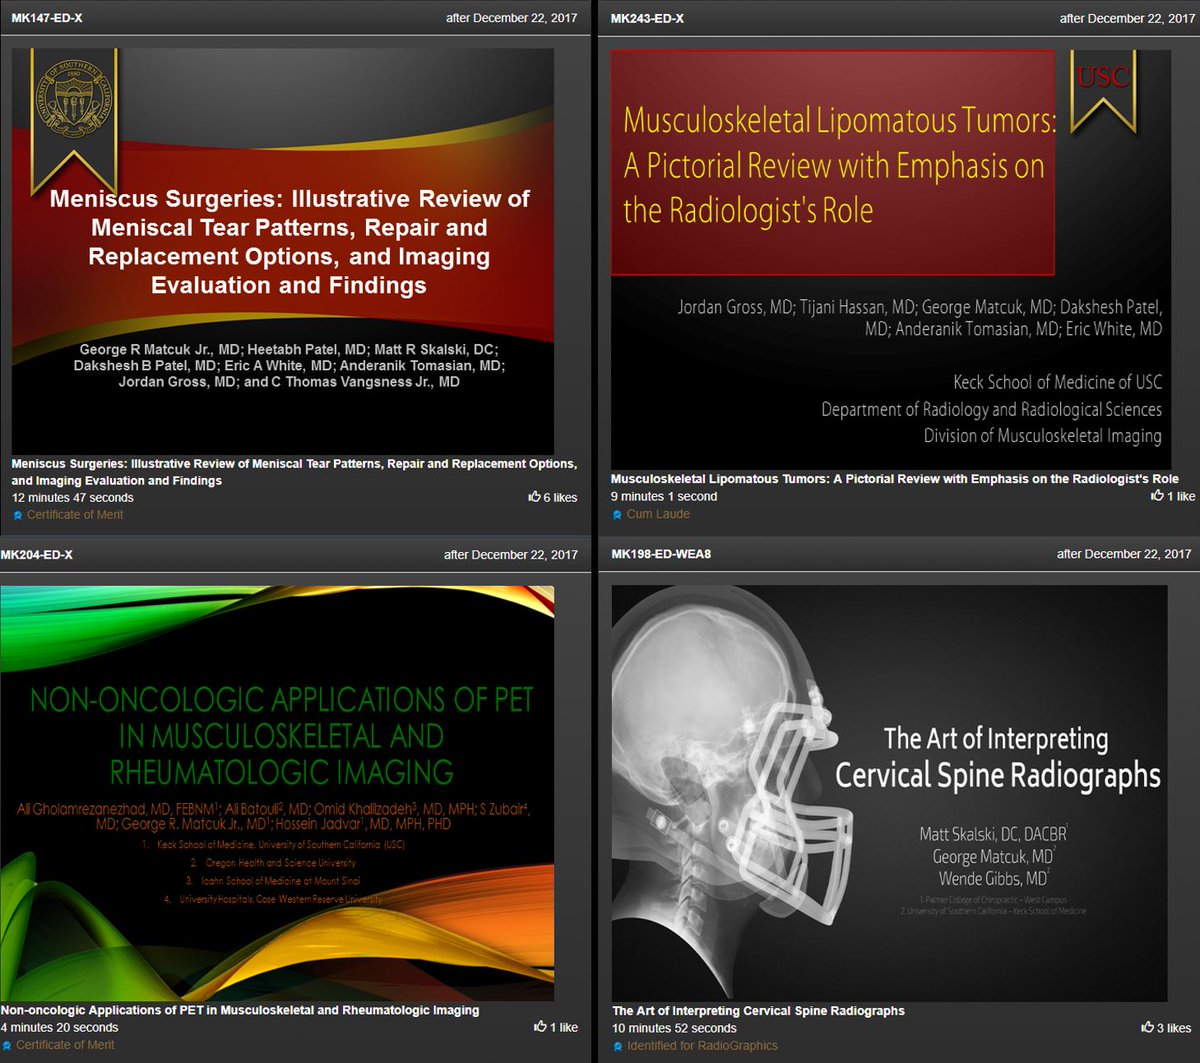The image size is (1200, 1063).
Task: Open the Non-Oncologic Applications of PET thumbnail
Action: pyautogui.click(x=277, y=794)
